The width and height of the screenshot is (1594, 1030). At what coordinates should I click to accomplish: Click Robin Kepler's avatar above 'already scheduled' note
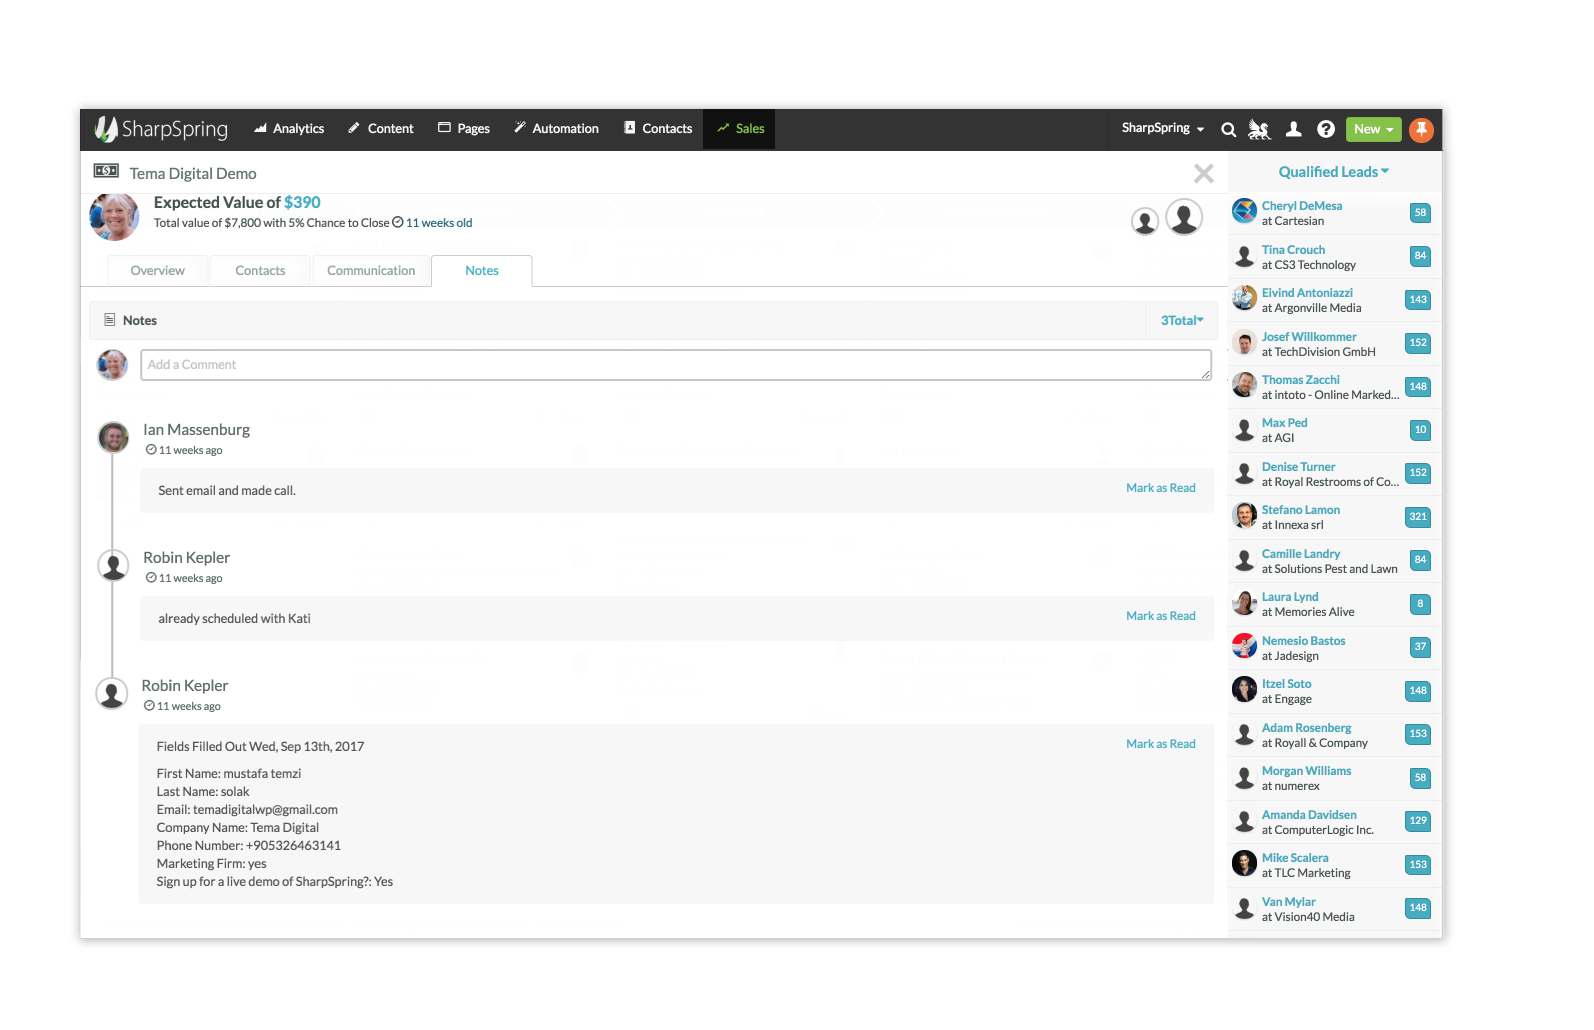pyautogui.click(x=113, y=565)
